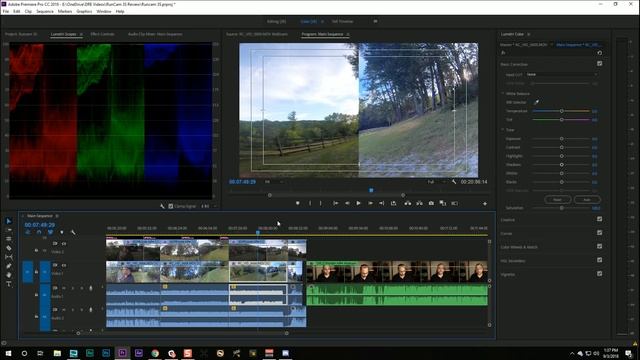Open Lumetri Scopes settings wrench
The width and height of the screenshot is (640, 360).
(162, 207)
